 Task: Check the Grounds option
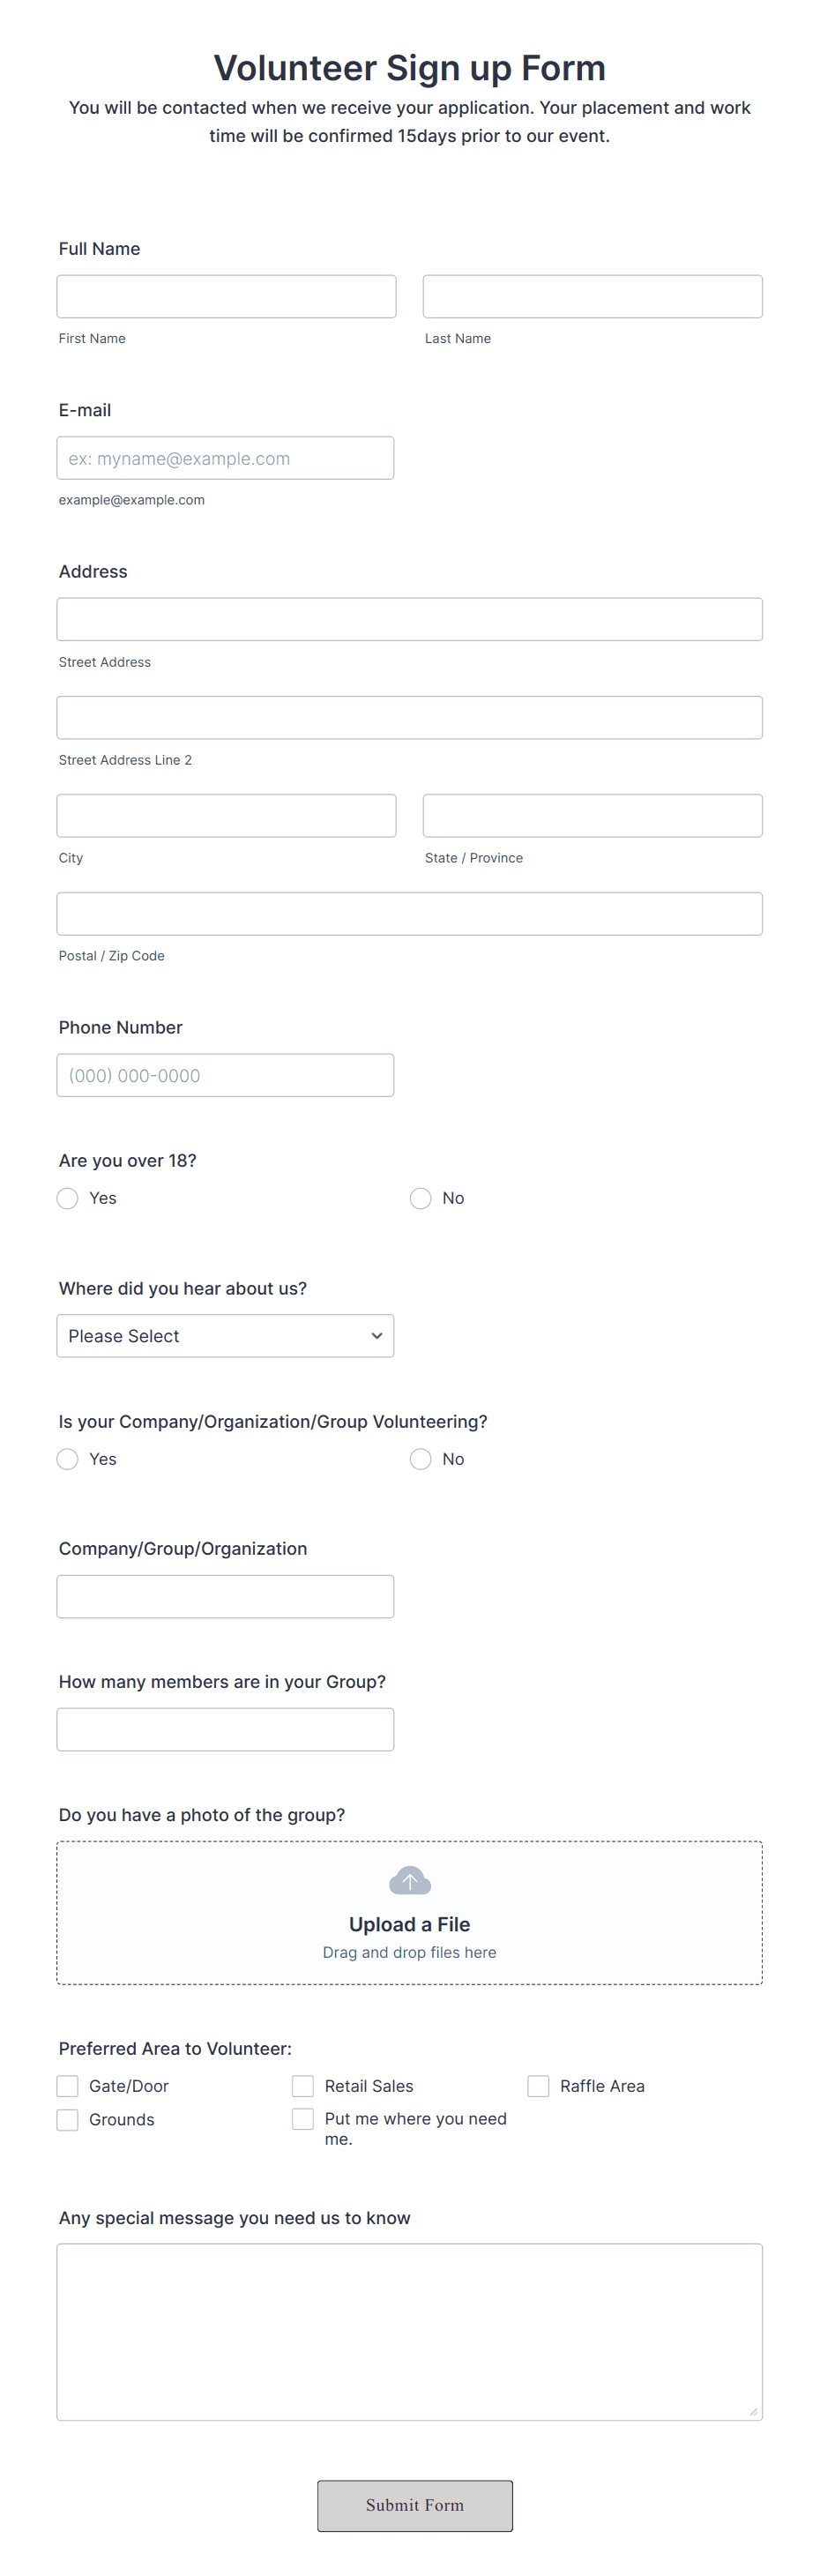(x=67, y=2120)
